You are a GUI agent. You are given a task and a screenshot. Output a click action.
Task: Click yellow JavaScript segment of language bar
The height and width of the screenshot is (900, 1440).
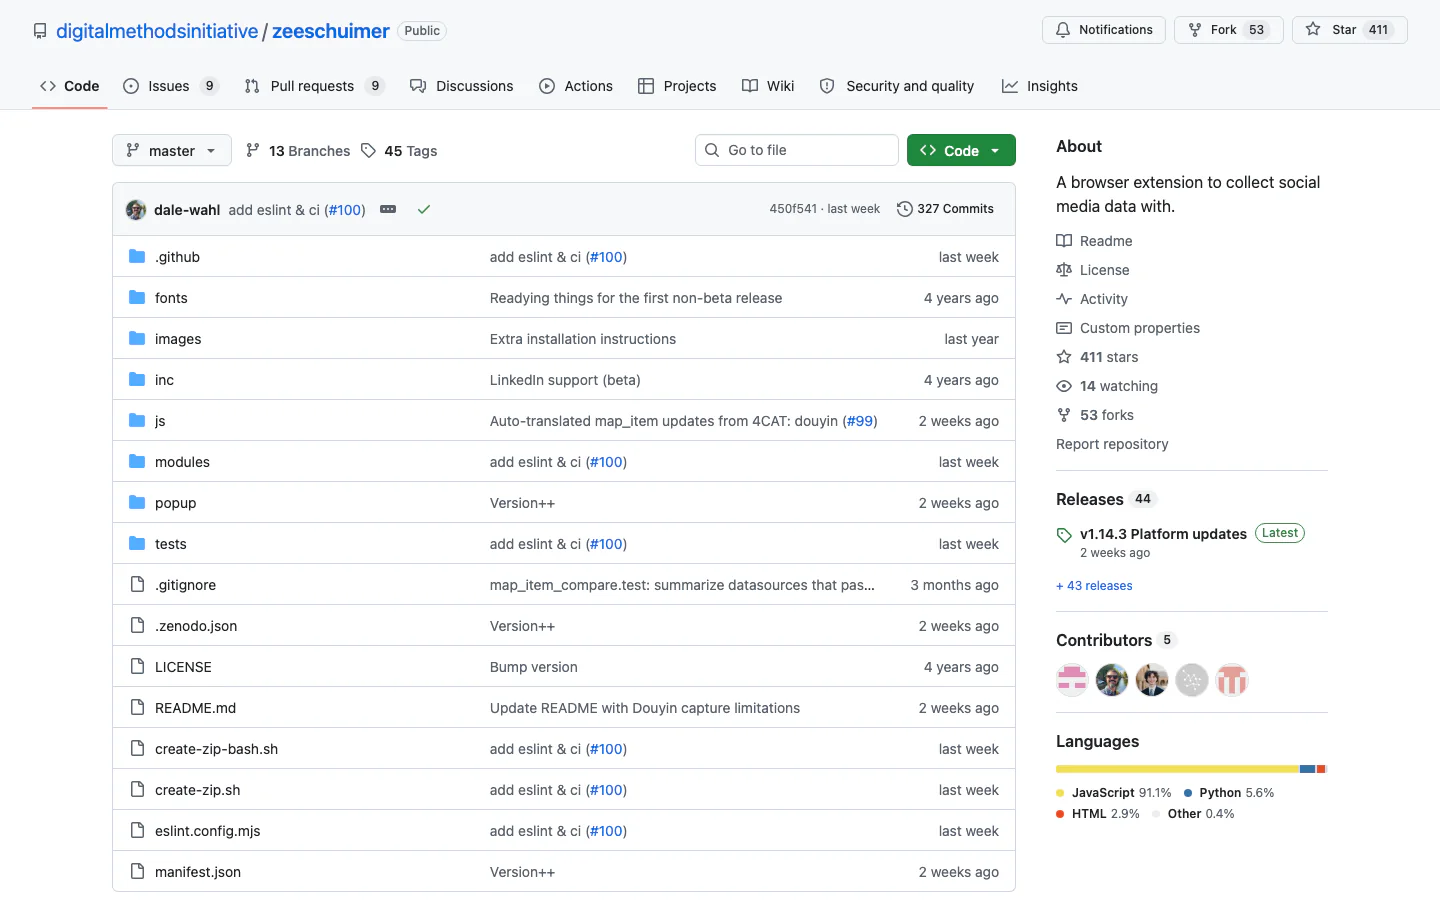[1178, 769]
